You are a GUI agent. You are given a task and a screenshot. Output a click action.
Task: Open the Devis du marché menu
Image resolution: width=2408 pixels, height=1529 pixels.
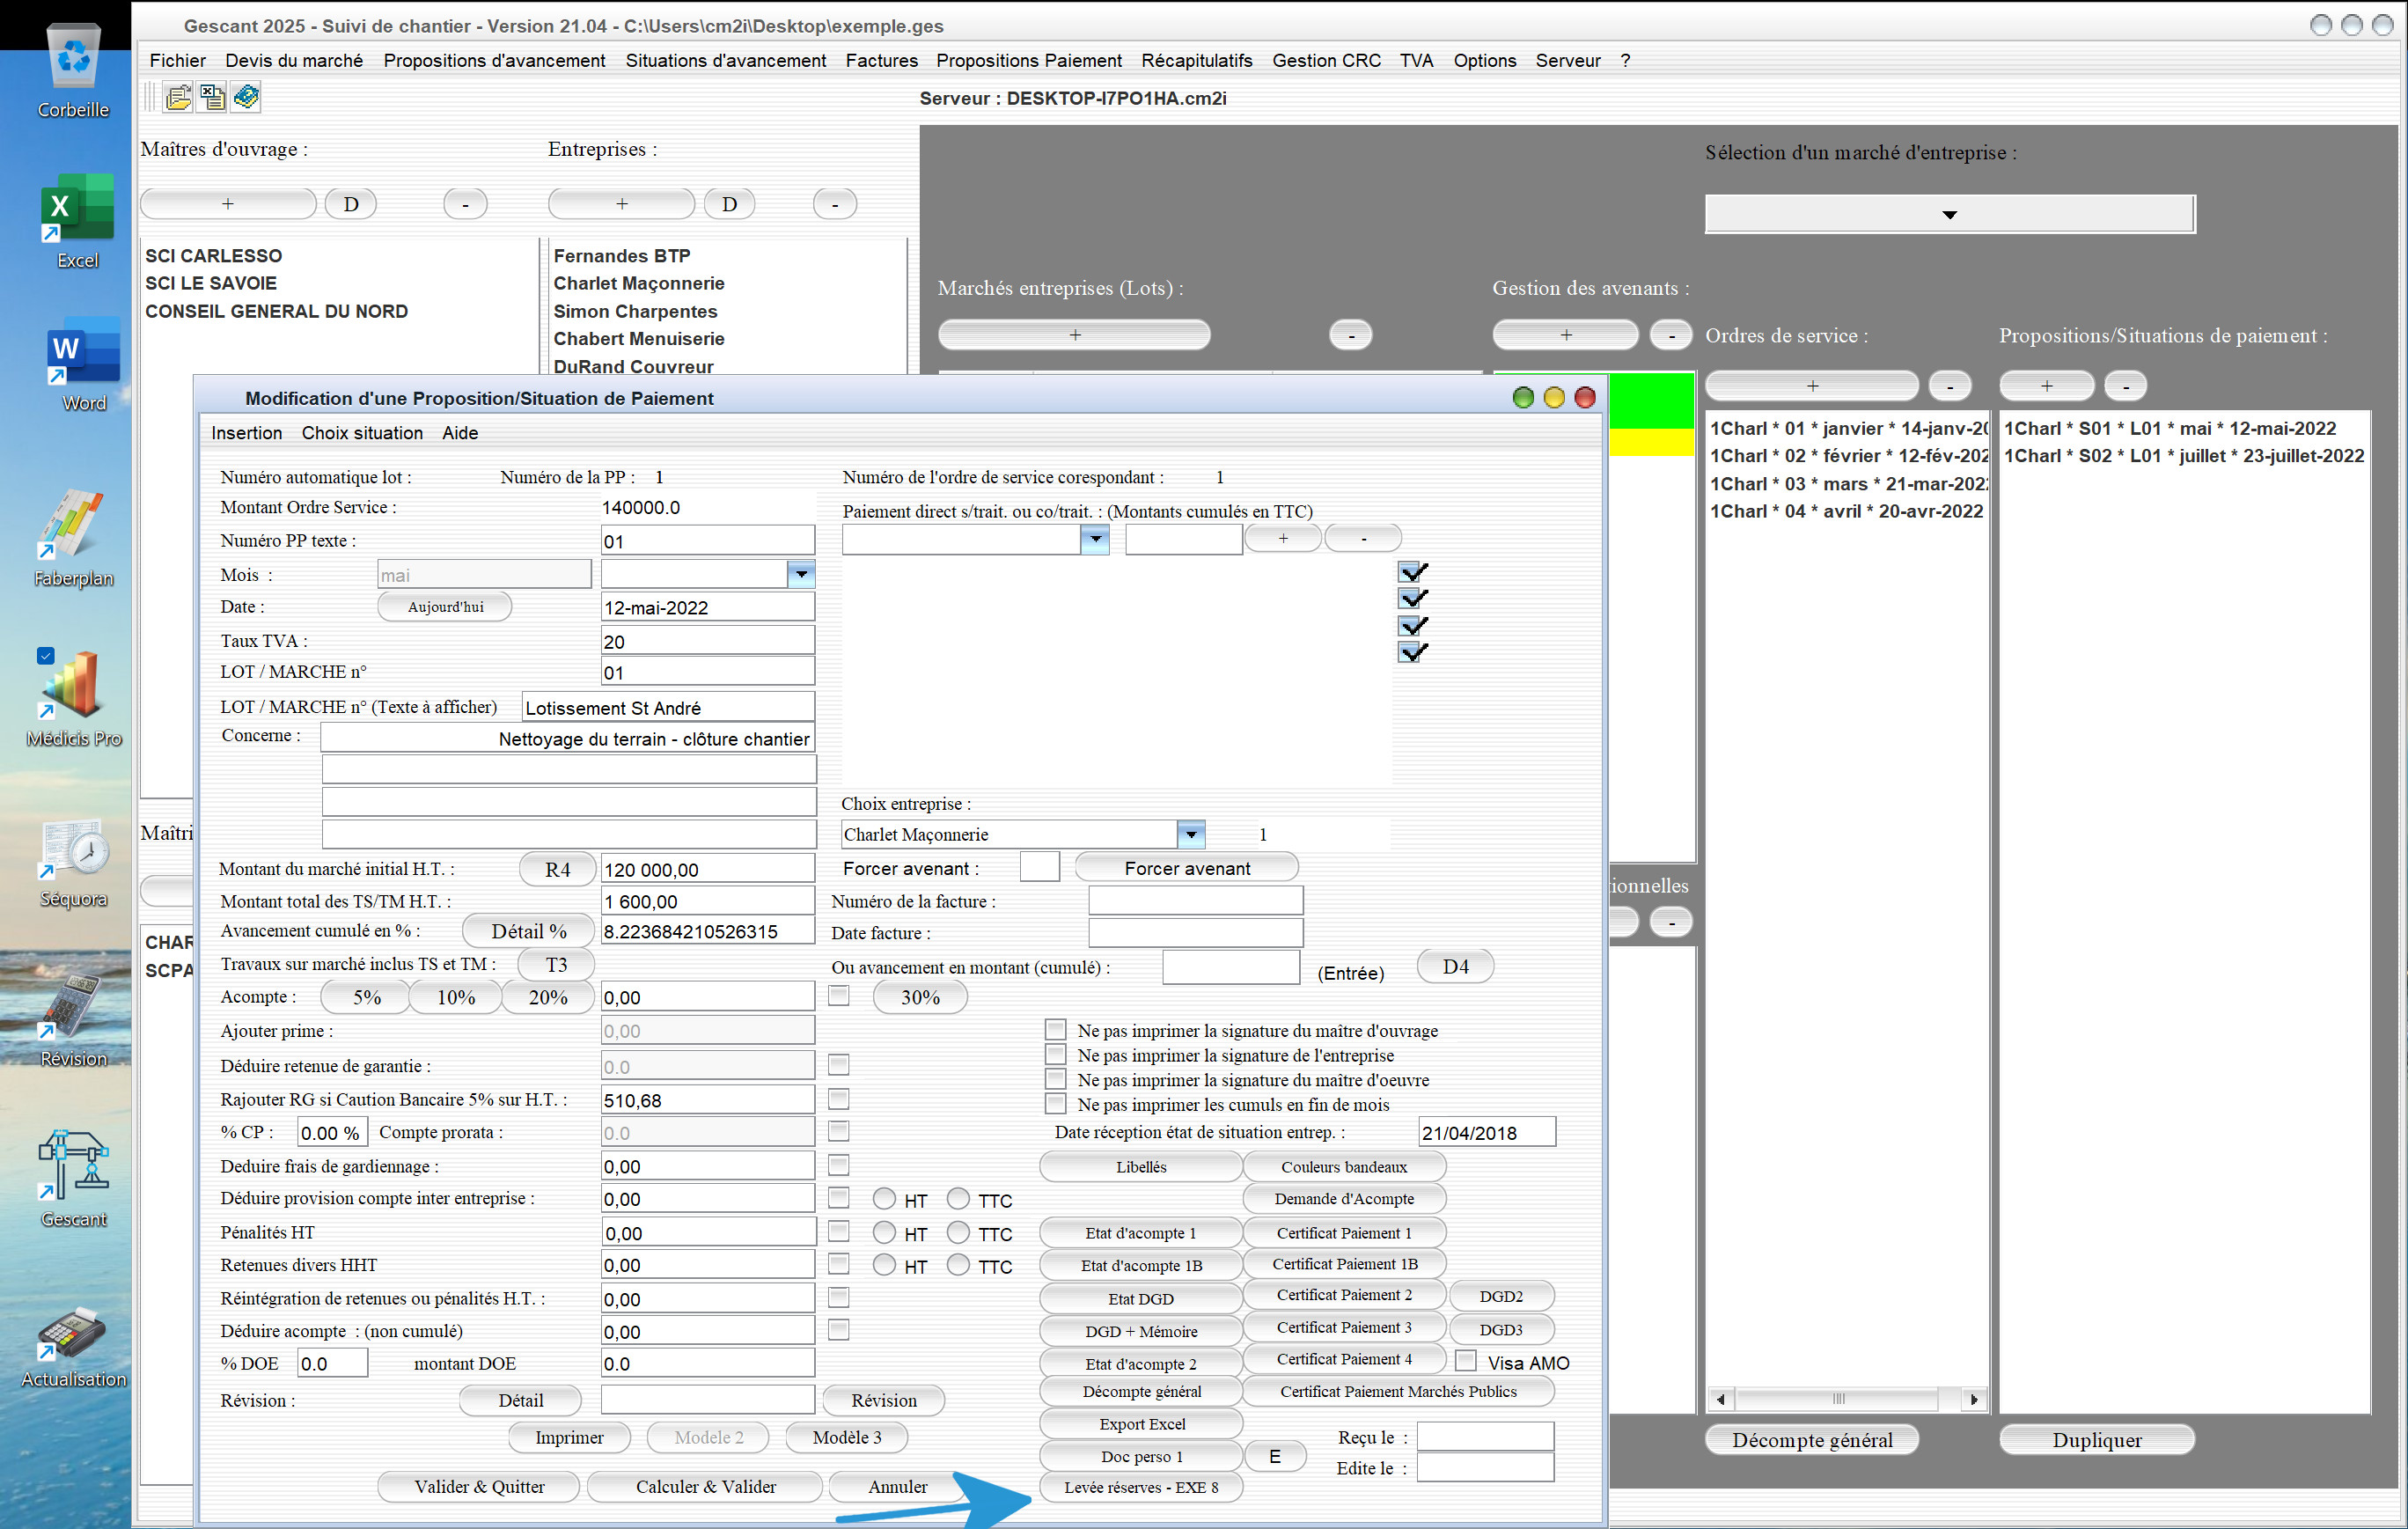294,60
